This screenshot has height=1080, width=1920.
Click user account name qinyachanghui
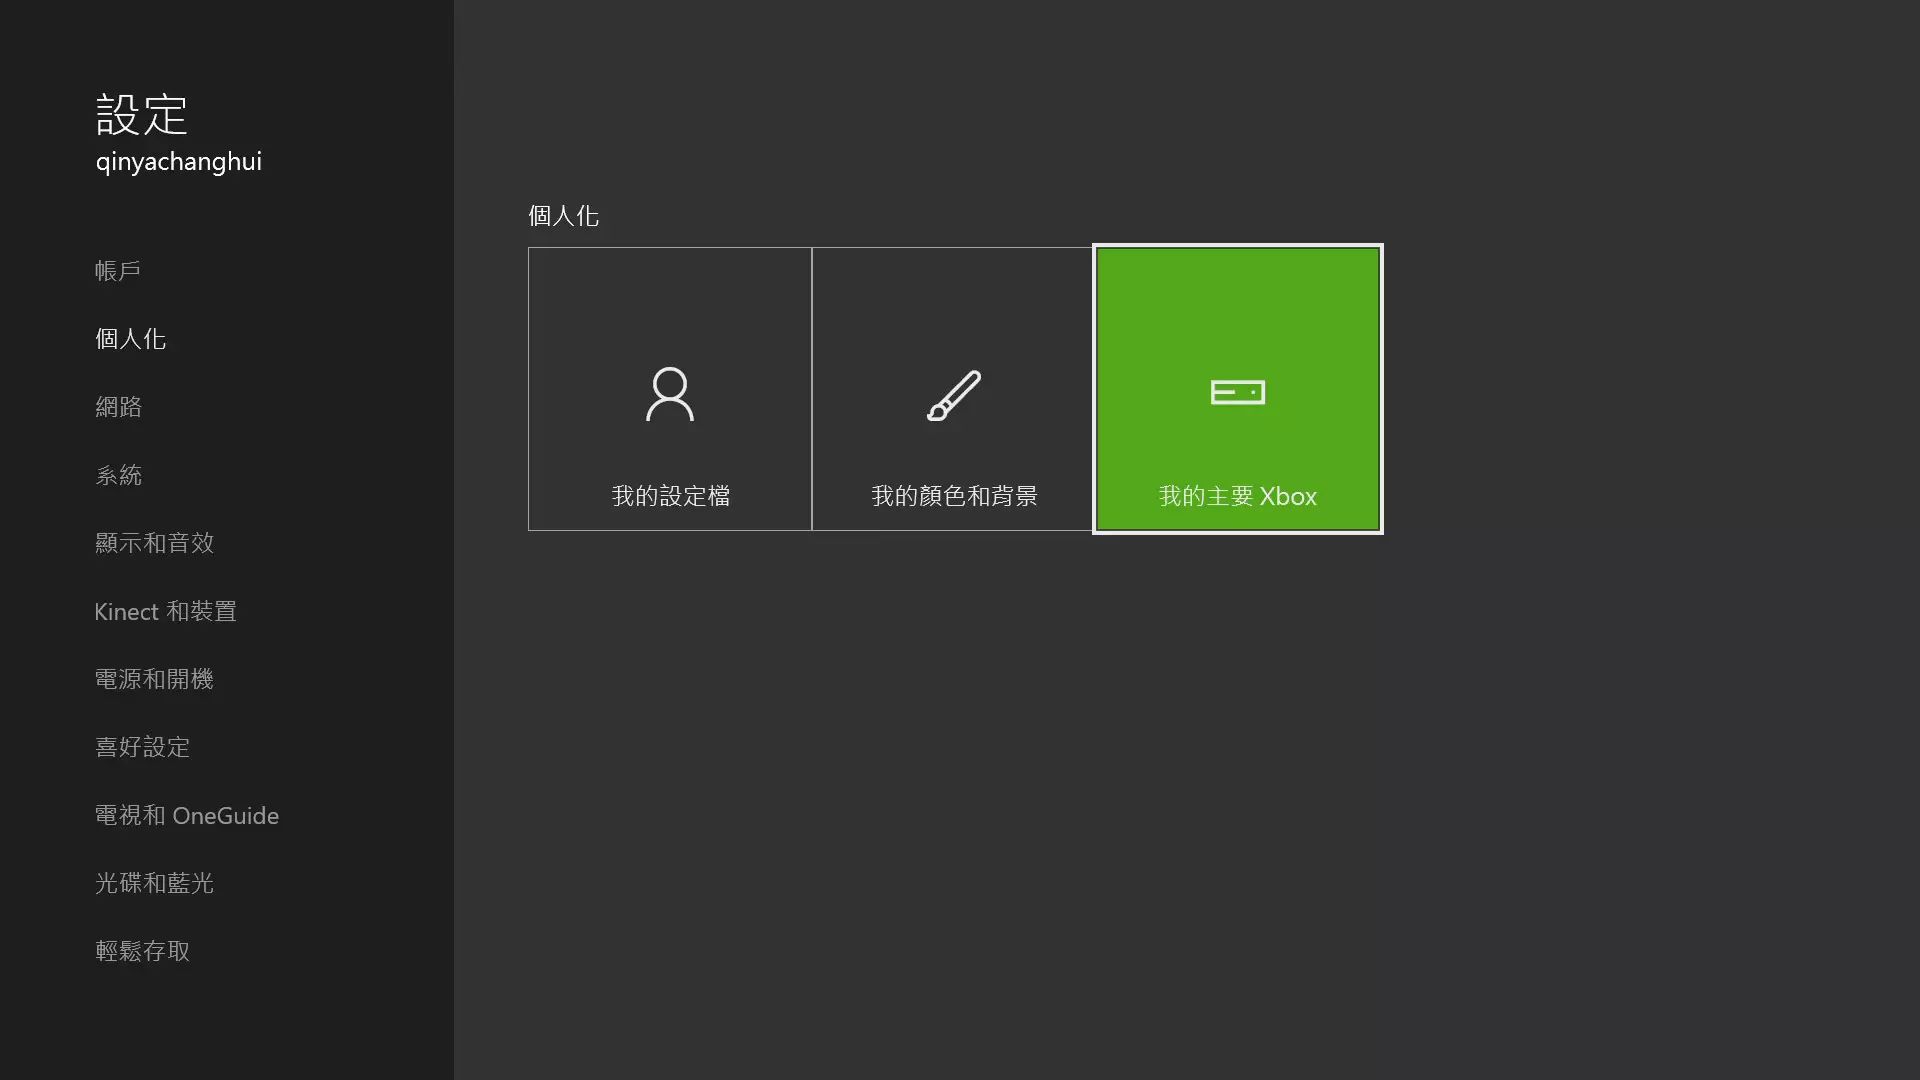pyautogui.click(x=179, y=161)
